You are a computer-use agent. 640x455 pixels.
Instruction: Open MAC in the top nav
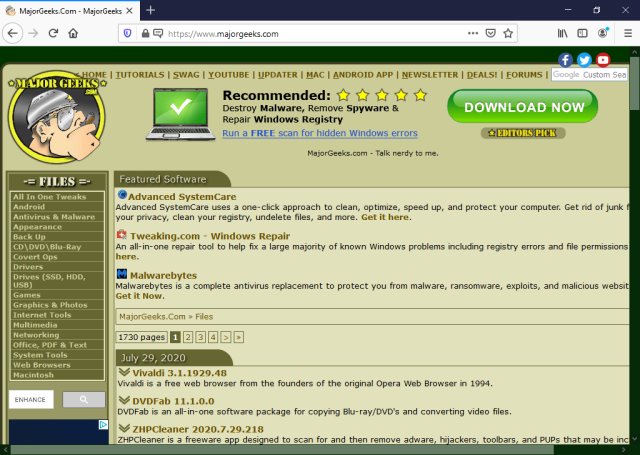(315, 75)
